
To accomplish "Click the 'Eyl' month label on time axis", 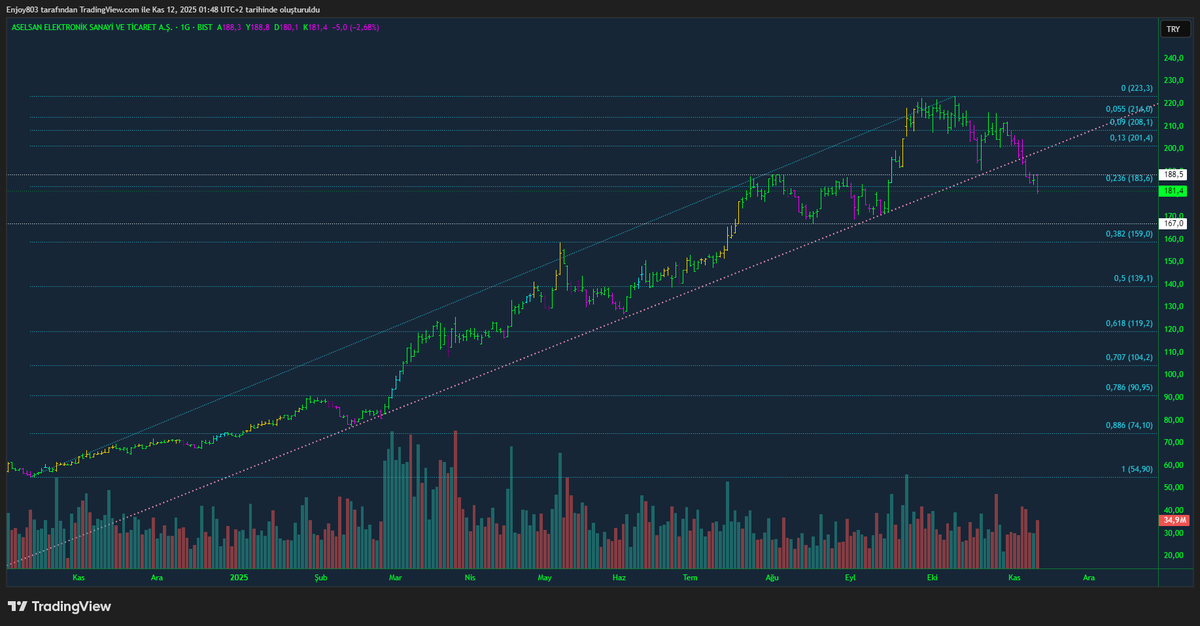I will point(850,577).
